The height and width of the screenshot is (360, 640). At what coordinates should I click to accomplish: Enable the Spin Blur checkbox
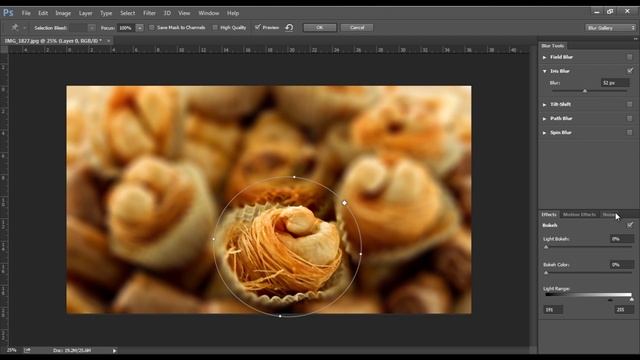[629, 133]
